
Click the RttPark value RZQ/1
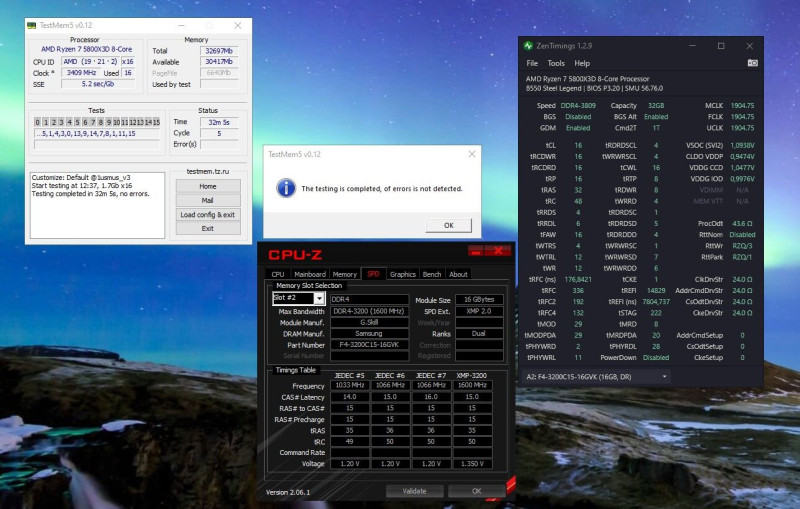coord(742,257)
